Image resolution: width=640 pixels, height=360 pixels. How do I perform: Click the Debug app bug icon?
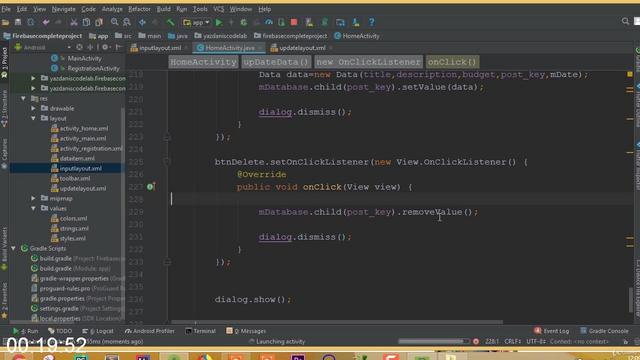pos(244,22)
